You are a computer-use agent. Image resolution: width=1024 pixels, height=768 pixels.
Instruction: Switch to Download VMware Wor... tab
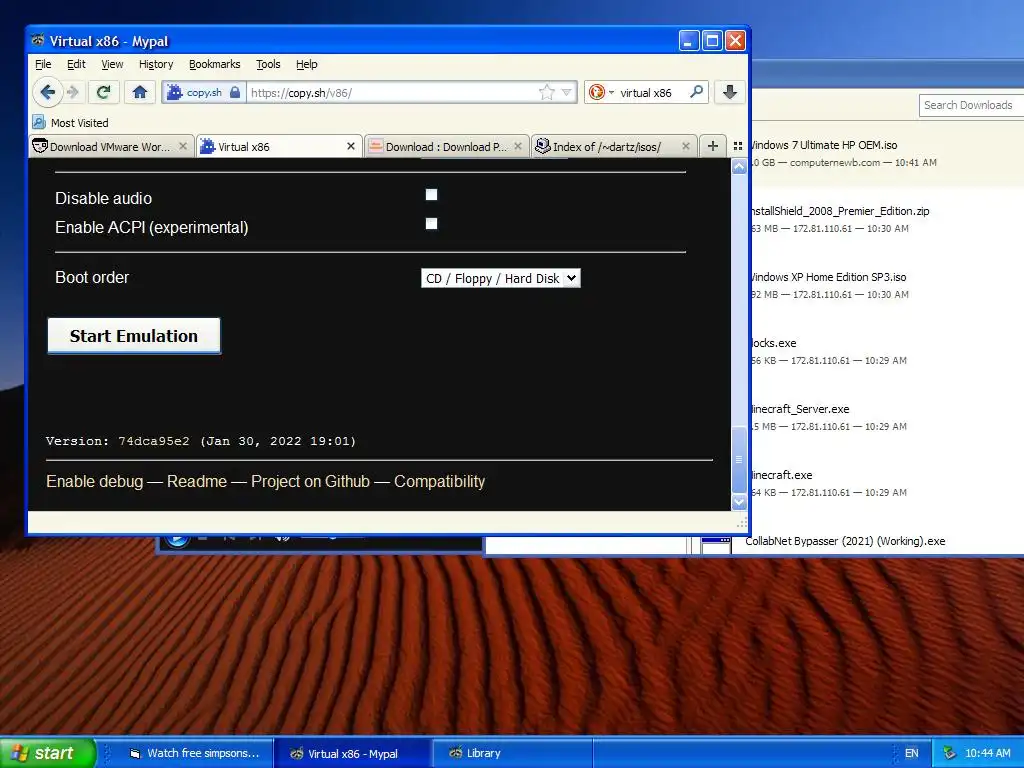coord(112,146)
